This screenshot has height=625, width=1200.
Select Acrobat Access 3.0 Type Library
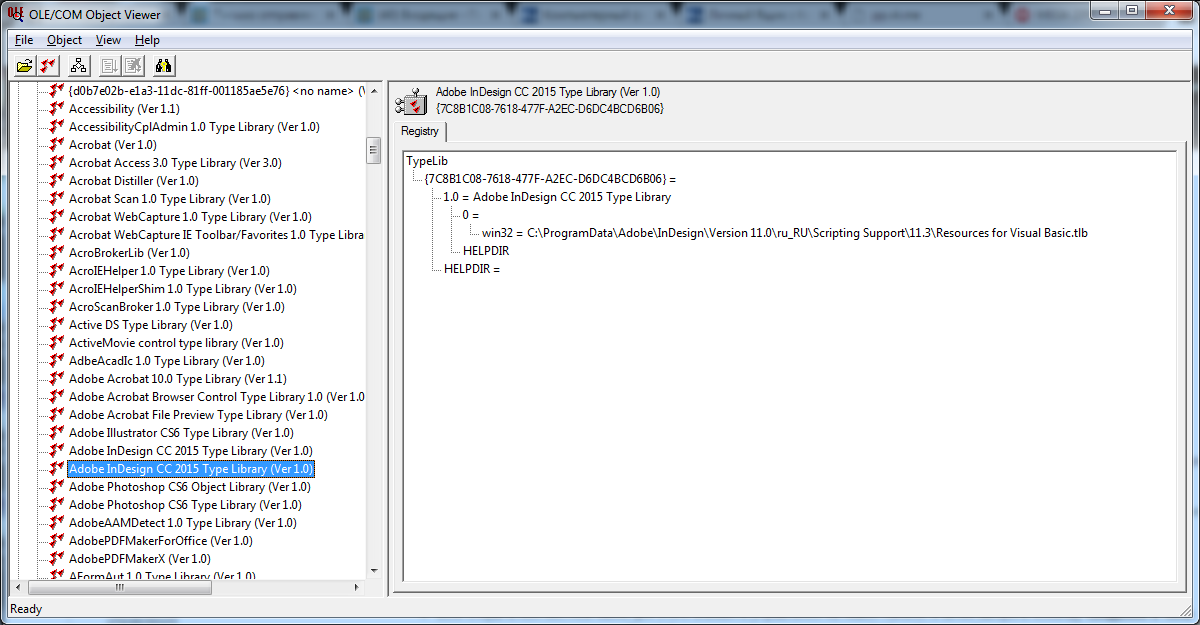coord(175,163)
